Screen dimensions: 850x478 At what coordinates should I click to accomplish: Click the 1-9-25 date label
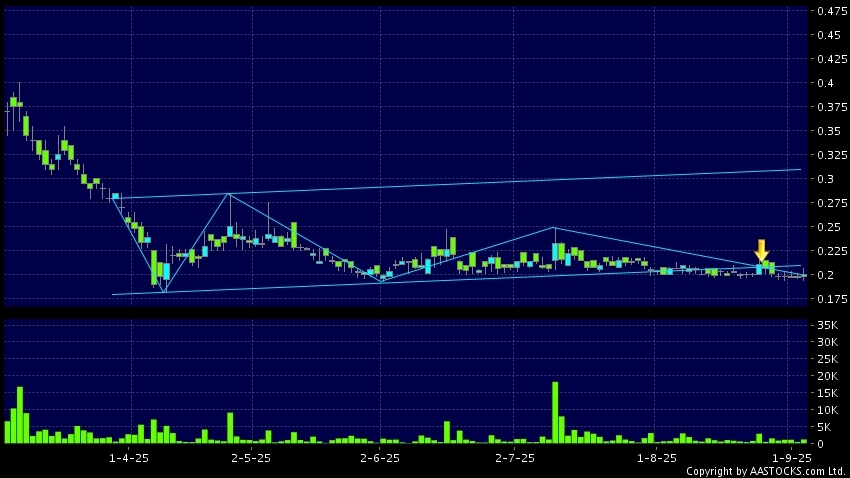tap(792, 458)
